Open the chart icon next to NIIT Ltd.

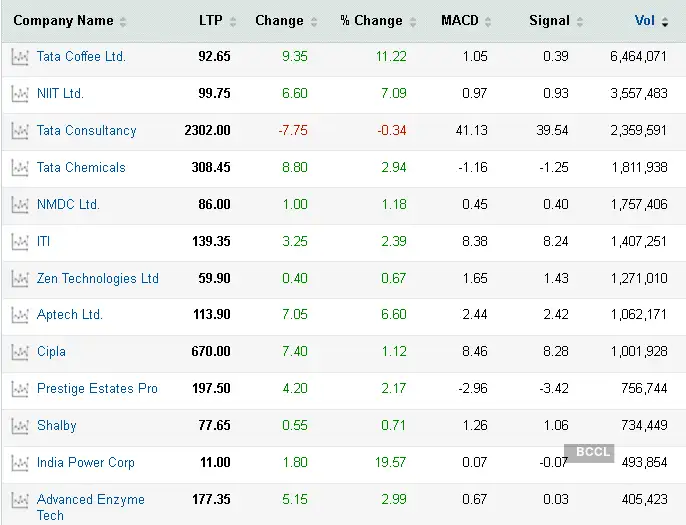(20, 94)
